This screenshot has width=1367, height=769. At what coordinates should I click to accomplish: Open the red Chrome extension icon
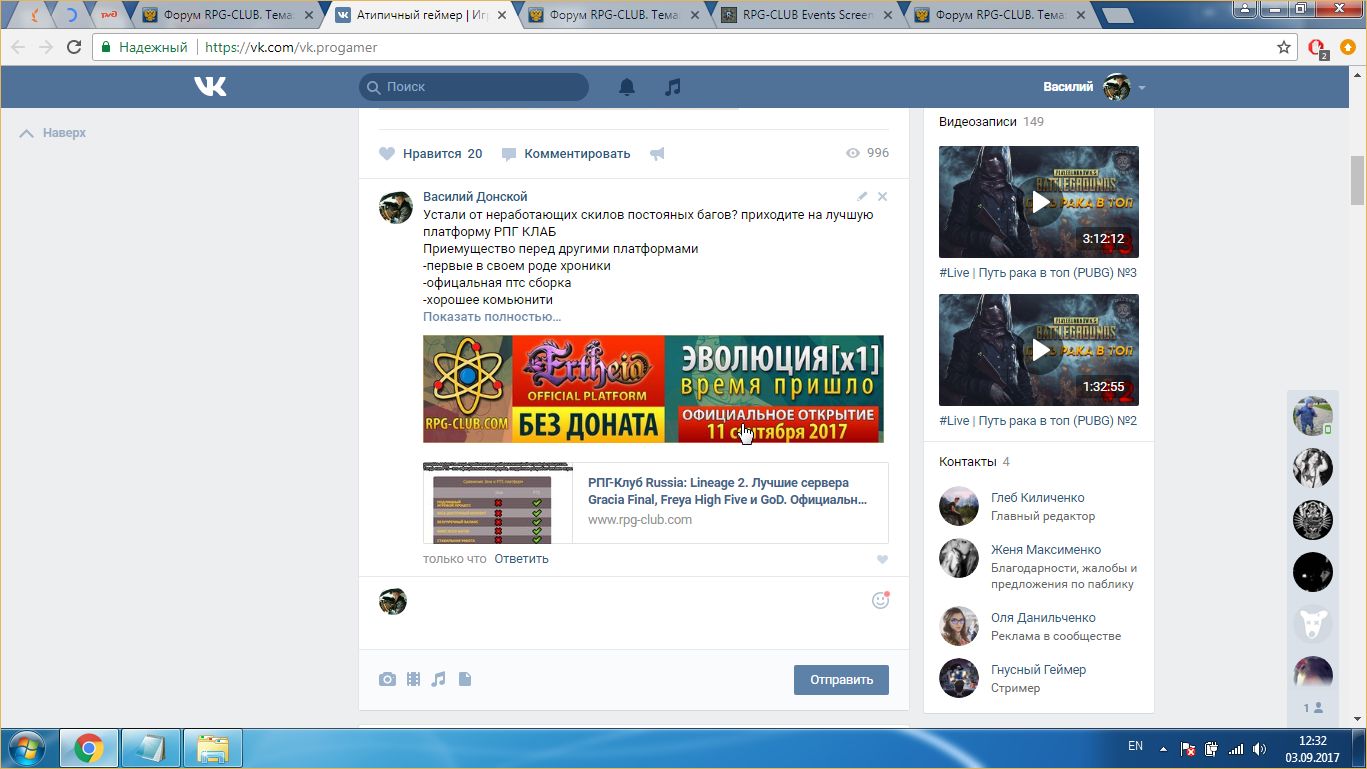[1317, 48]
